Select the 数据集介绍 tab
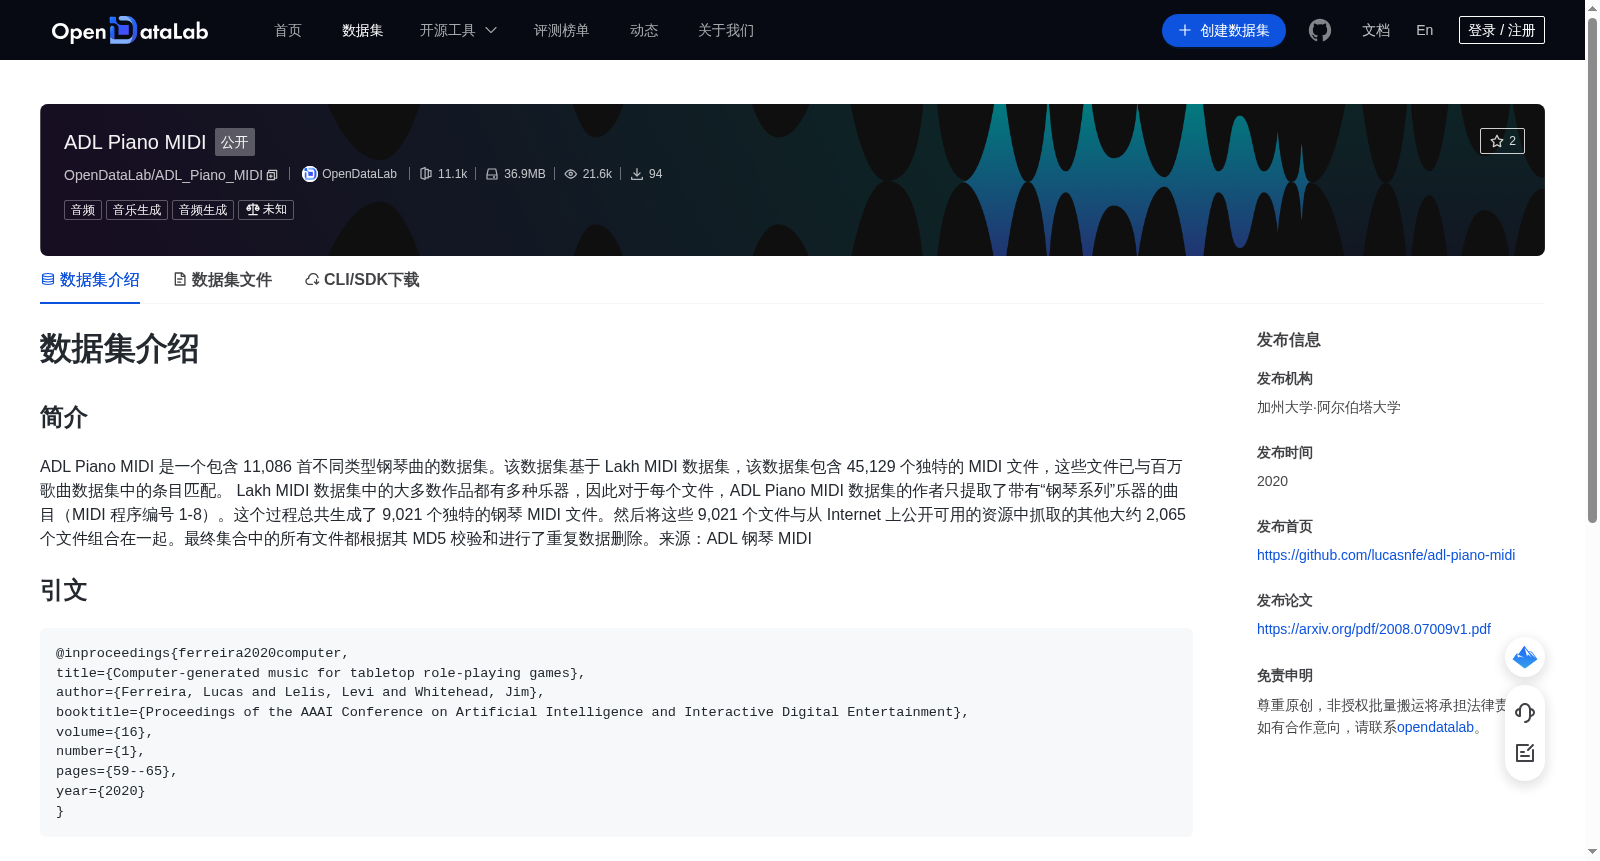This screenshot has height=861, width=1600. pos(90,280)
